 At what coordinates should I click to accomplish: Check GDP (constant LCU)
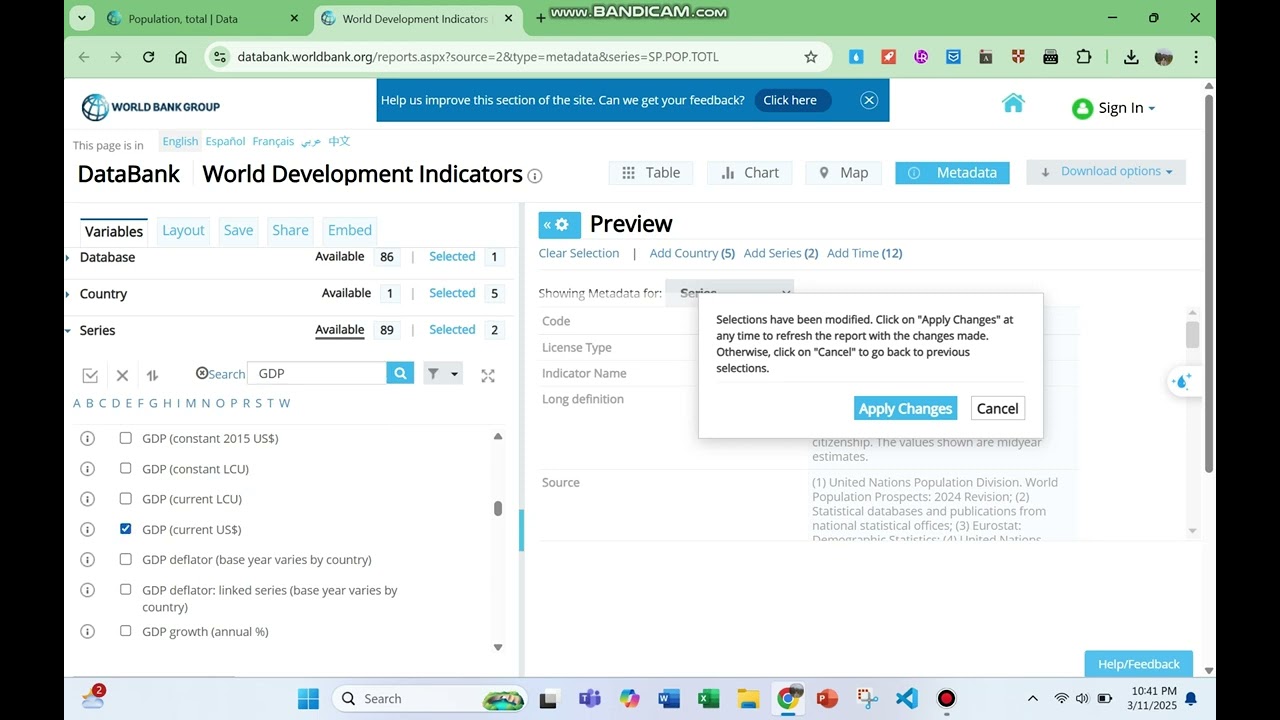125,468
